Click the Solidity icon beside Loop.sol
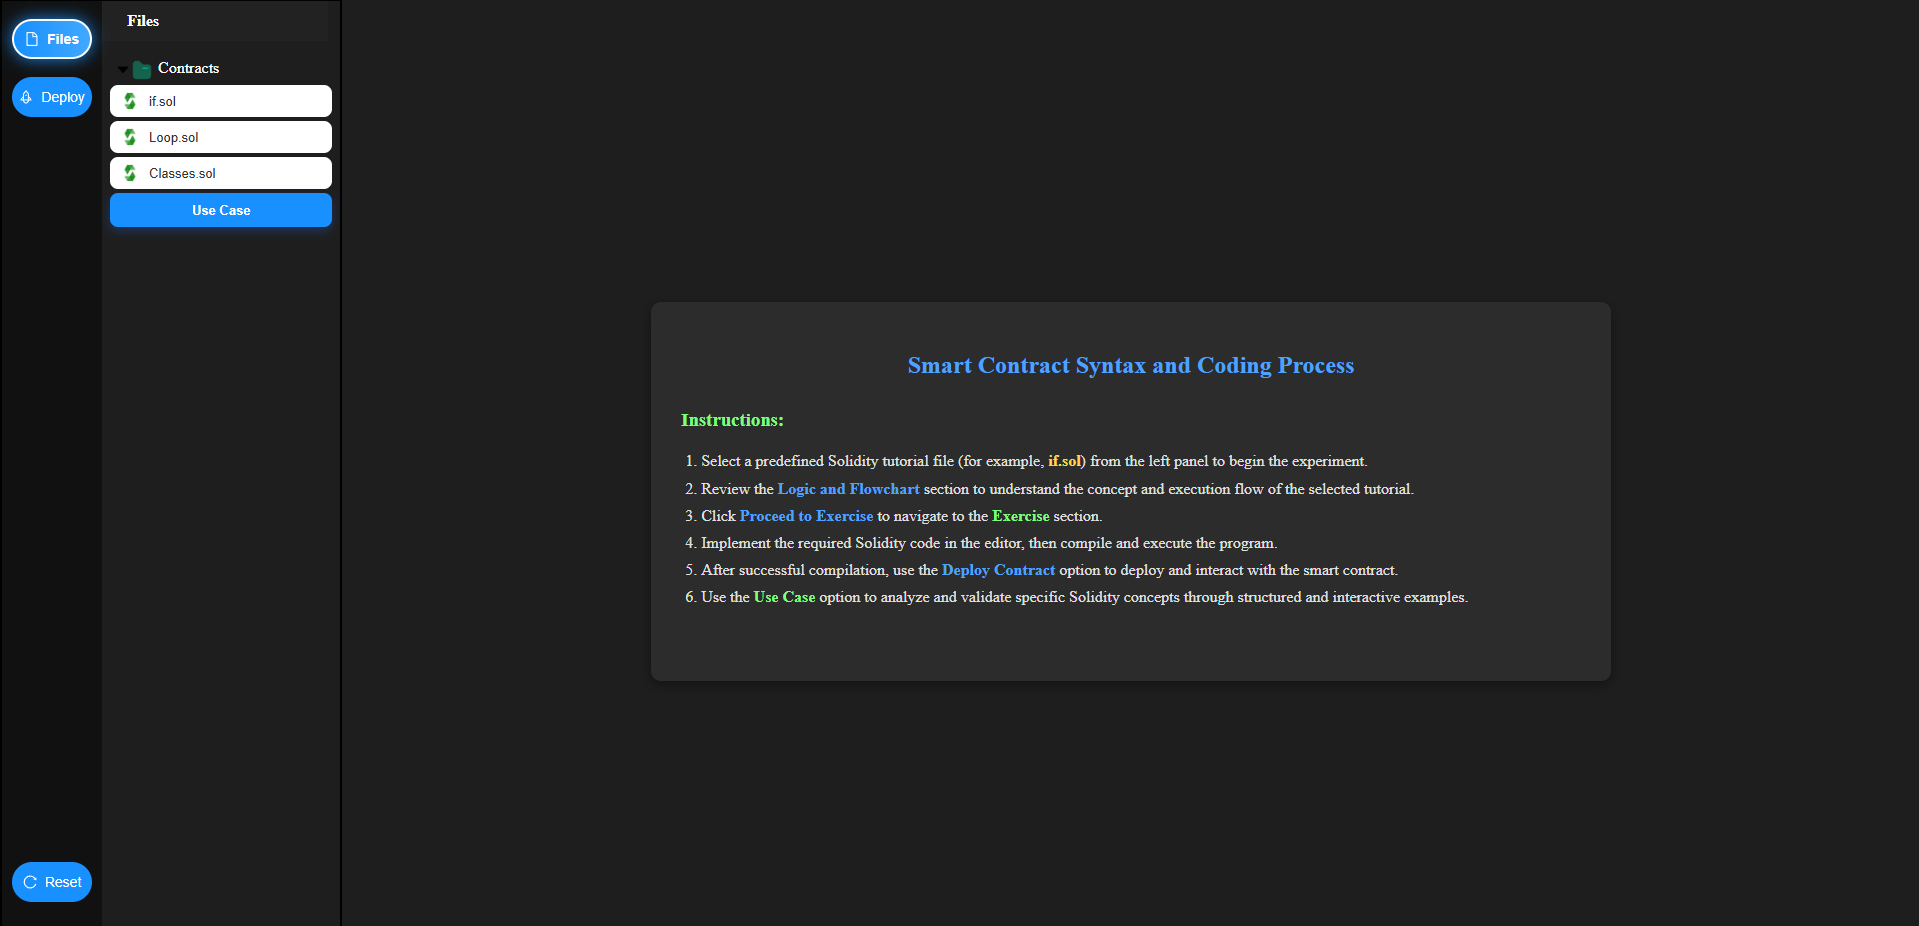The height and width of the screenshot is (926, 1919). [130, 137]
